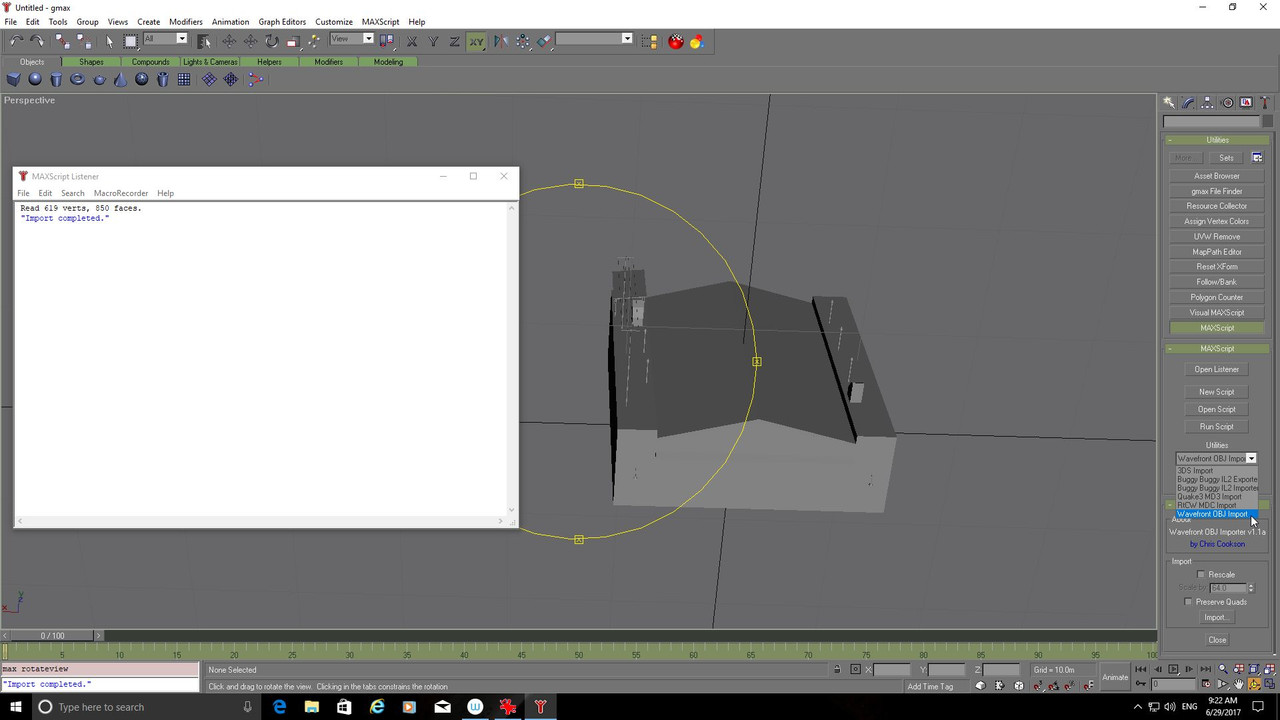Click the Asset Browser button
Screen dimensions: 1280x720
[x=1217, y=176]
